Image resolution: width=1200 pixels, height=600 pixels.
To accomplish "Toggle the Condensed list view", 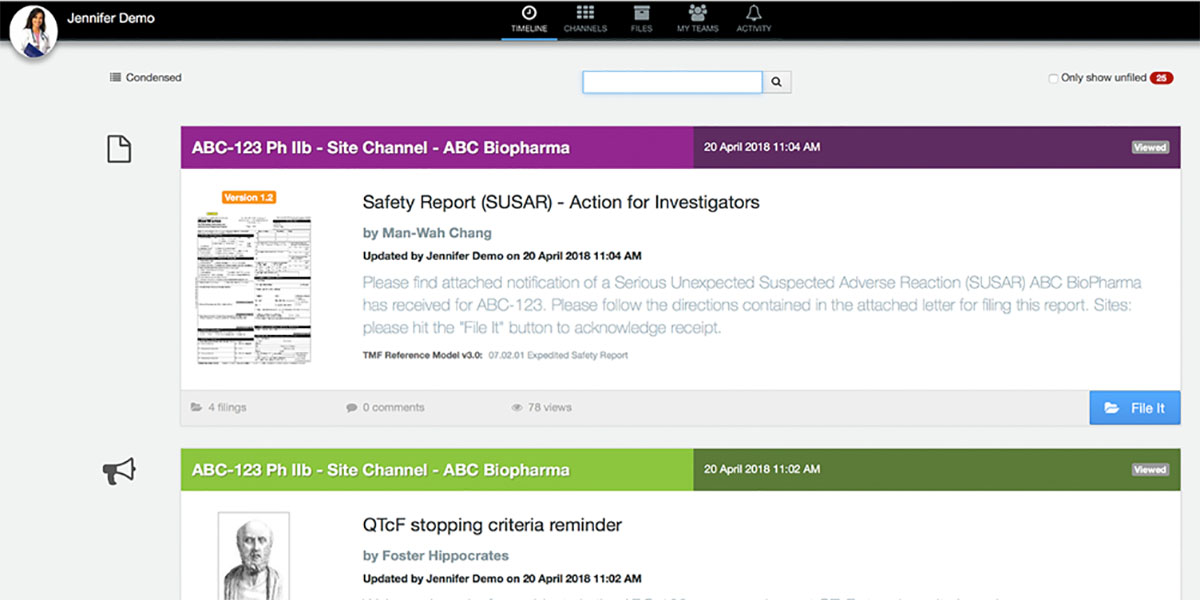I will (x=146, y=78).
